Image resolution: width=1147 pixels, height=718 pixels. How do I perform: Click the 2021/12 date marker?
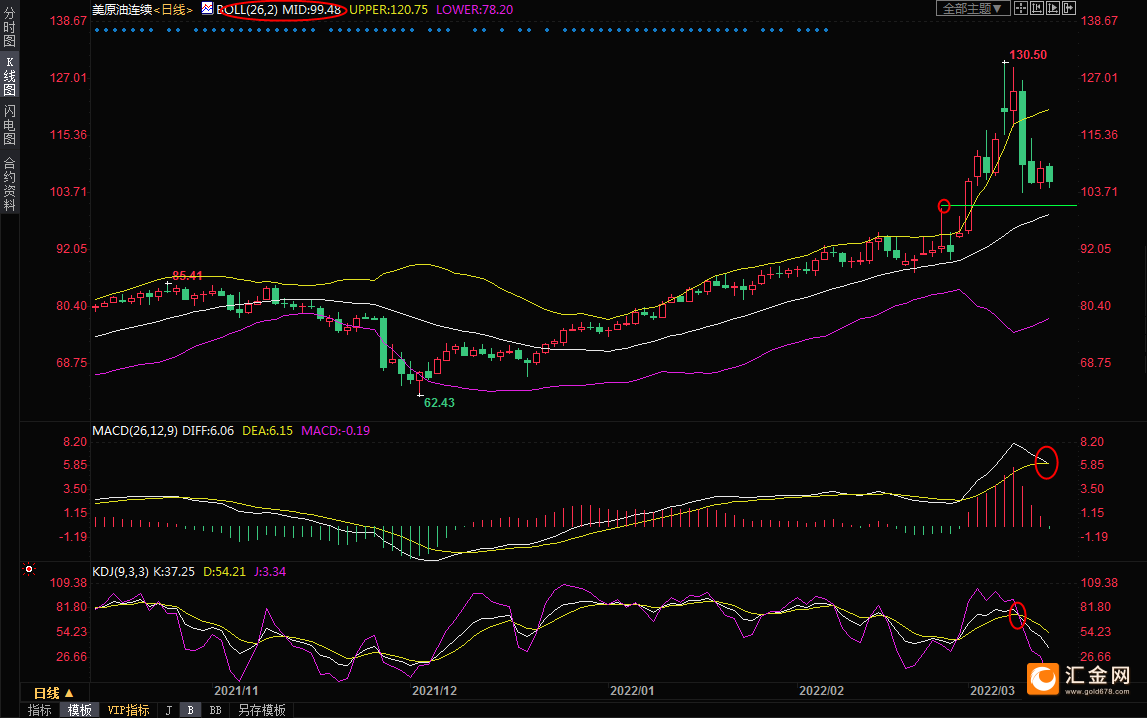[435, 691]
